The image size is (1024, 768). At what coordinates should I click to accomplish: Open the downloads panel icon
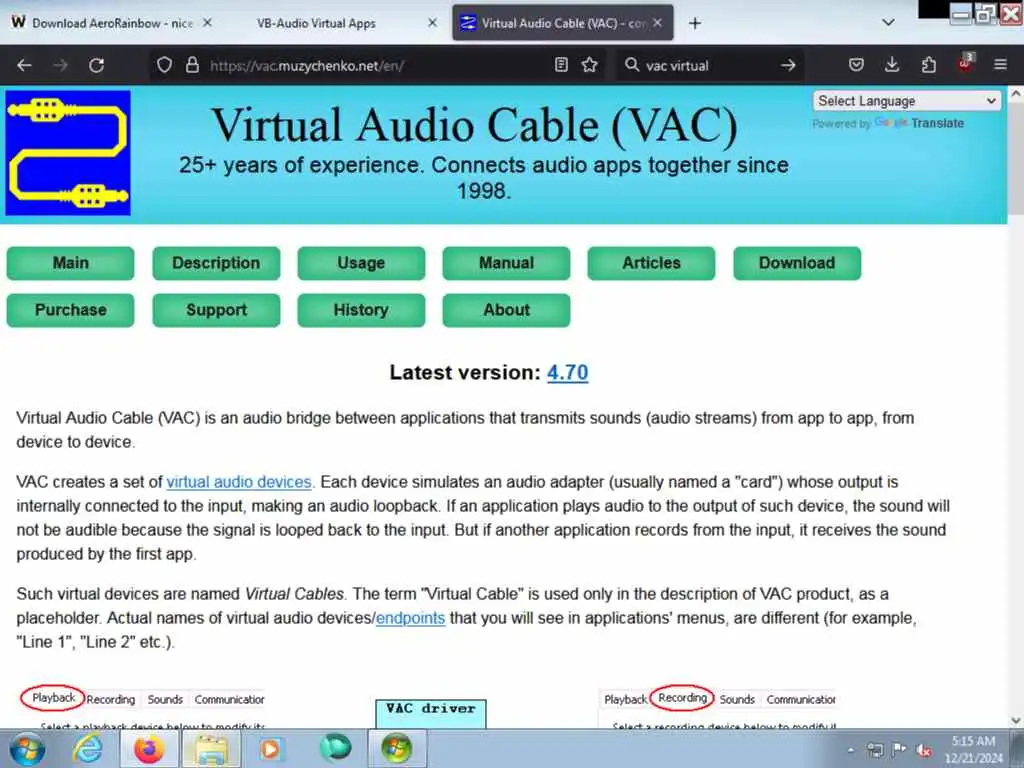coord(892,65)
